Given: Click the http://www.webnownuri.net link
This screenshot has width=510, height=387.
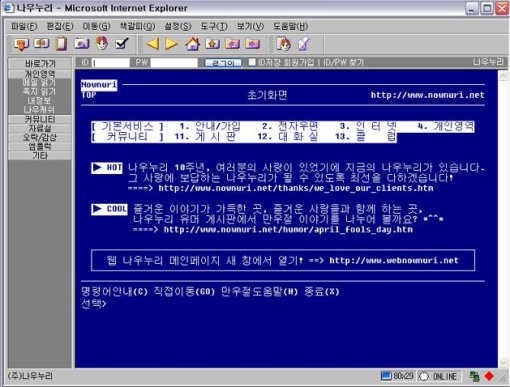Looking at the screenshot, I should (x=394, y=260).
